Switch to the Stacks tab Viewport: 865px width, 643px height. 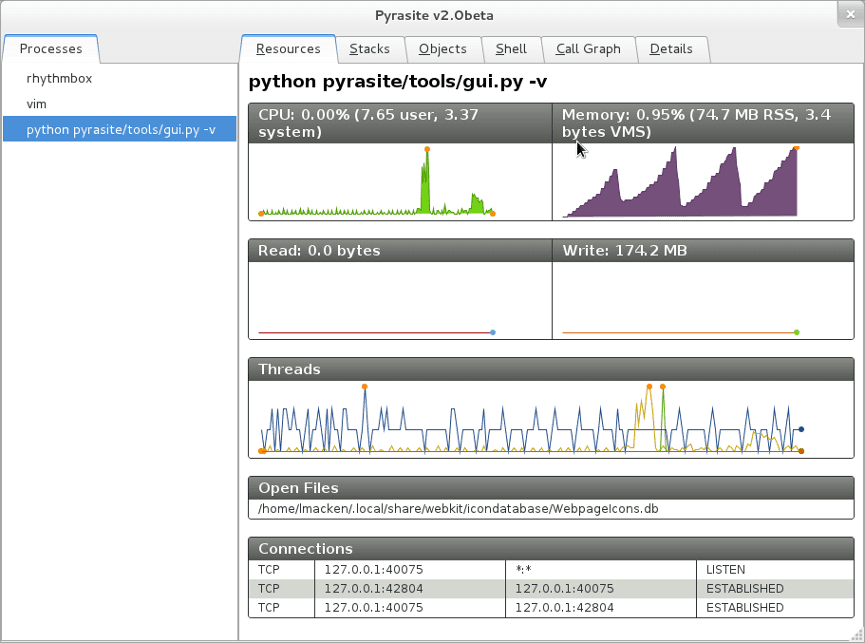click(x=369, y=48)
